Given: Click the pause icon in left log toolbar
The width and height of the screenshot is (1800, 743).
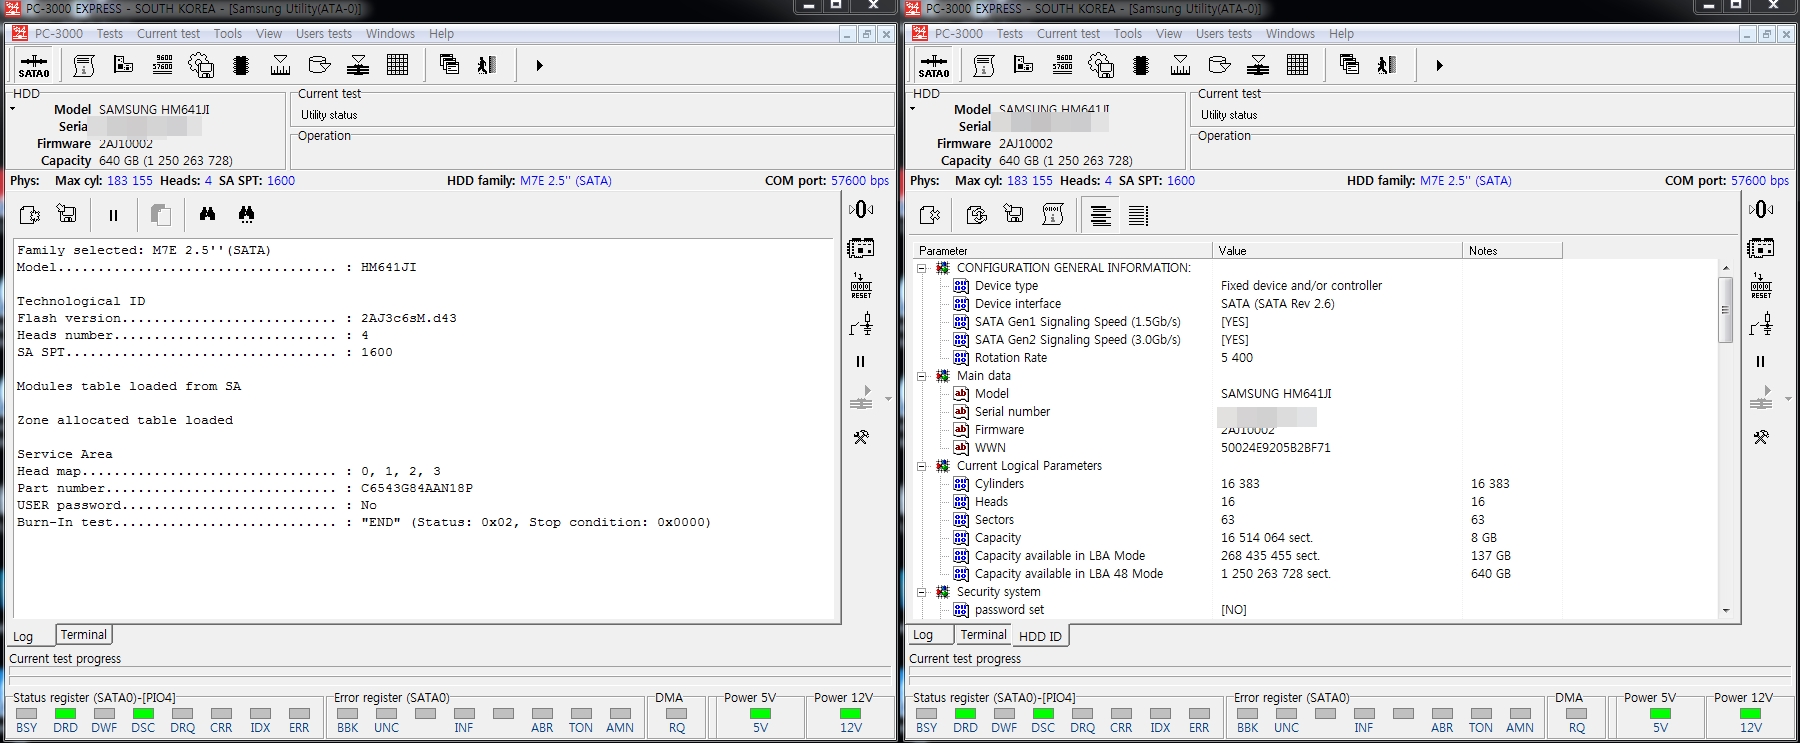Looking at the screenshot, I should point(113,215).
